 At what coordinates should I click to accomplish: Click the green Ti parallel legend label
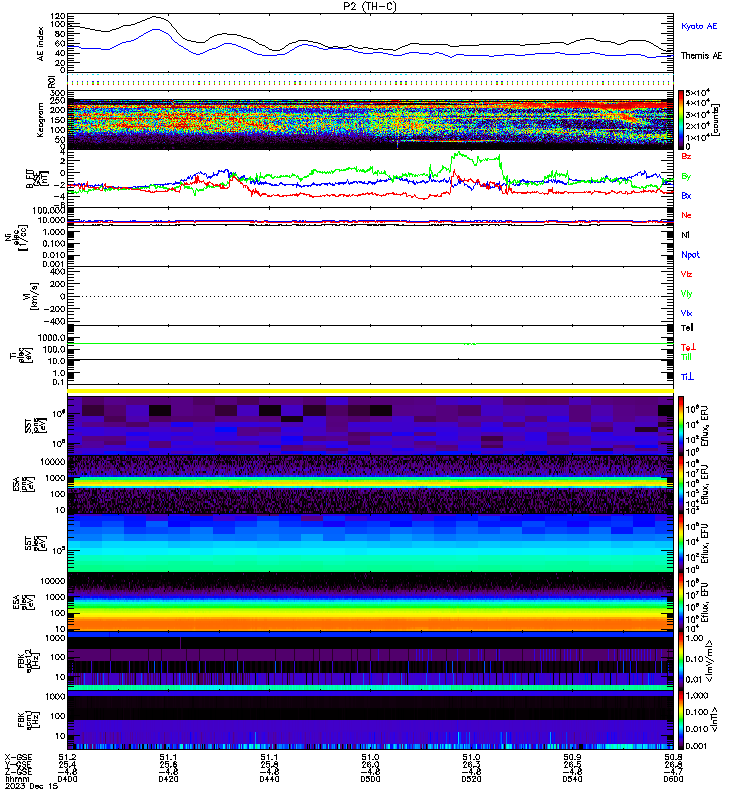pyautogui.click(x=687, y=357)
